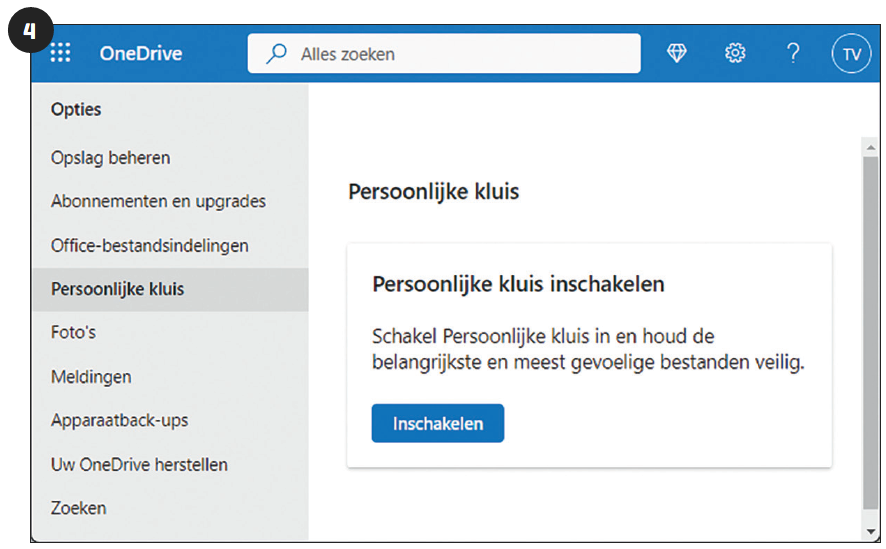Focus the Alles zoeken search field
886x549 pixels.
click(444, 54)
